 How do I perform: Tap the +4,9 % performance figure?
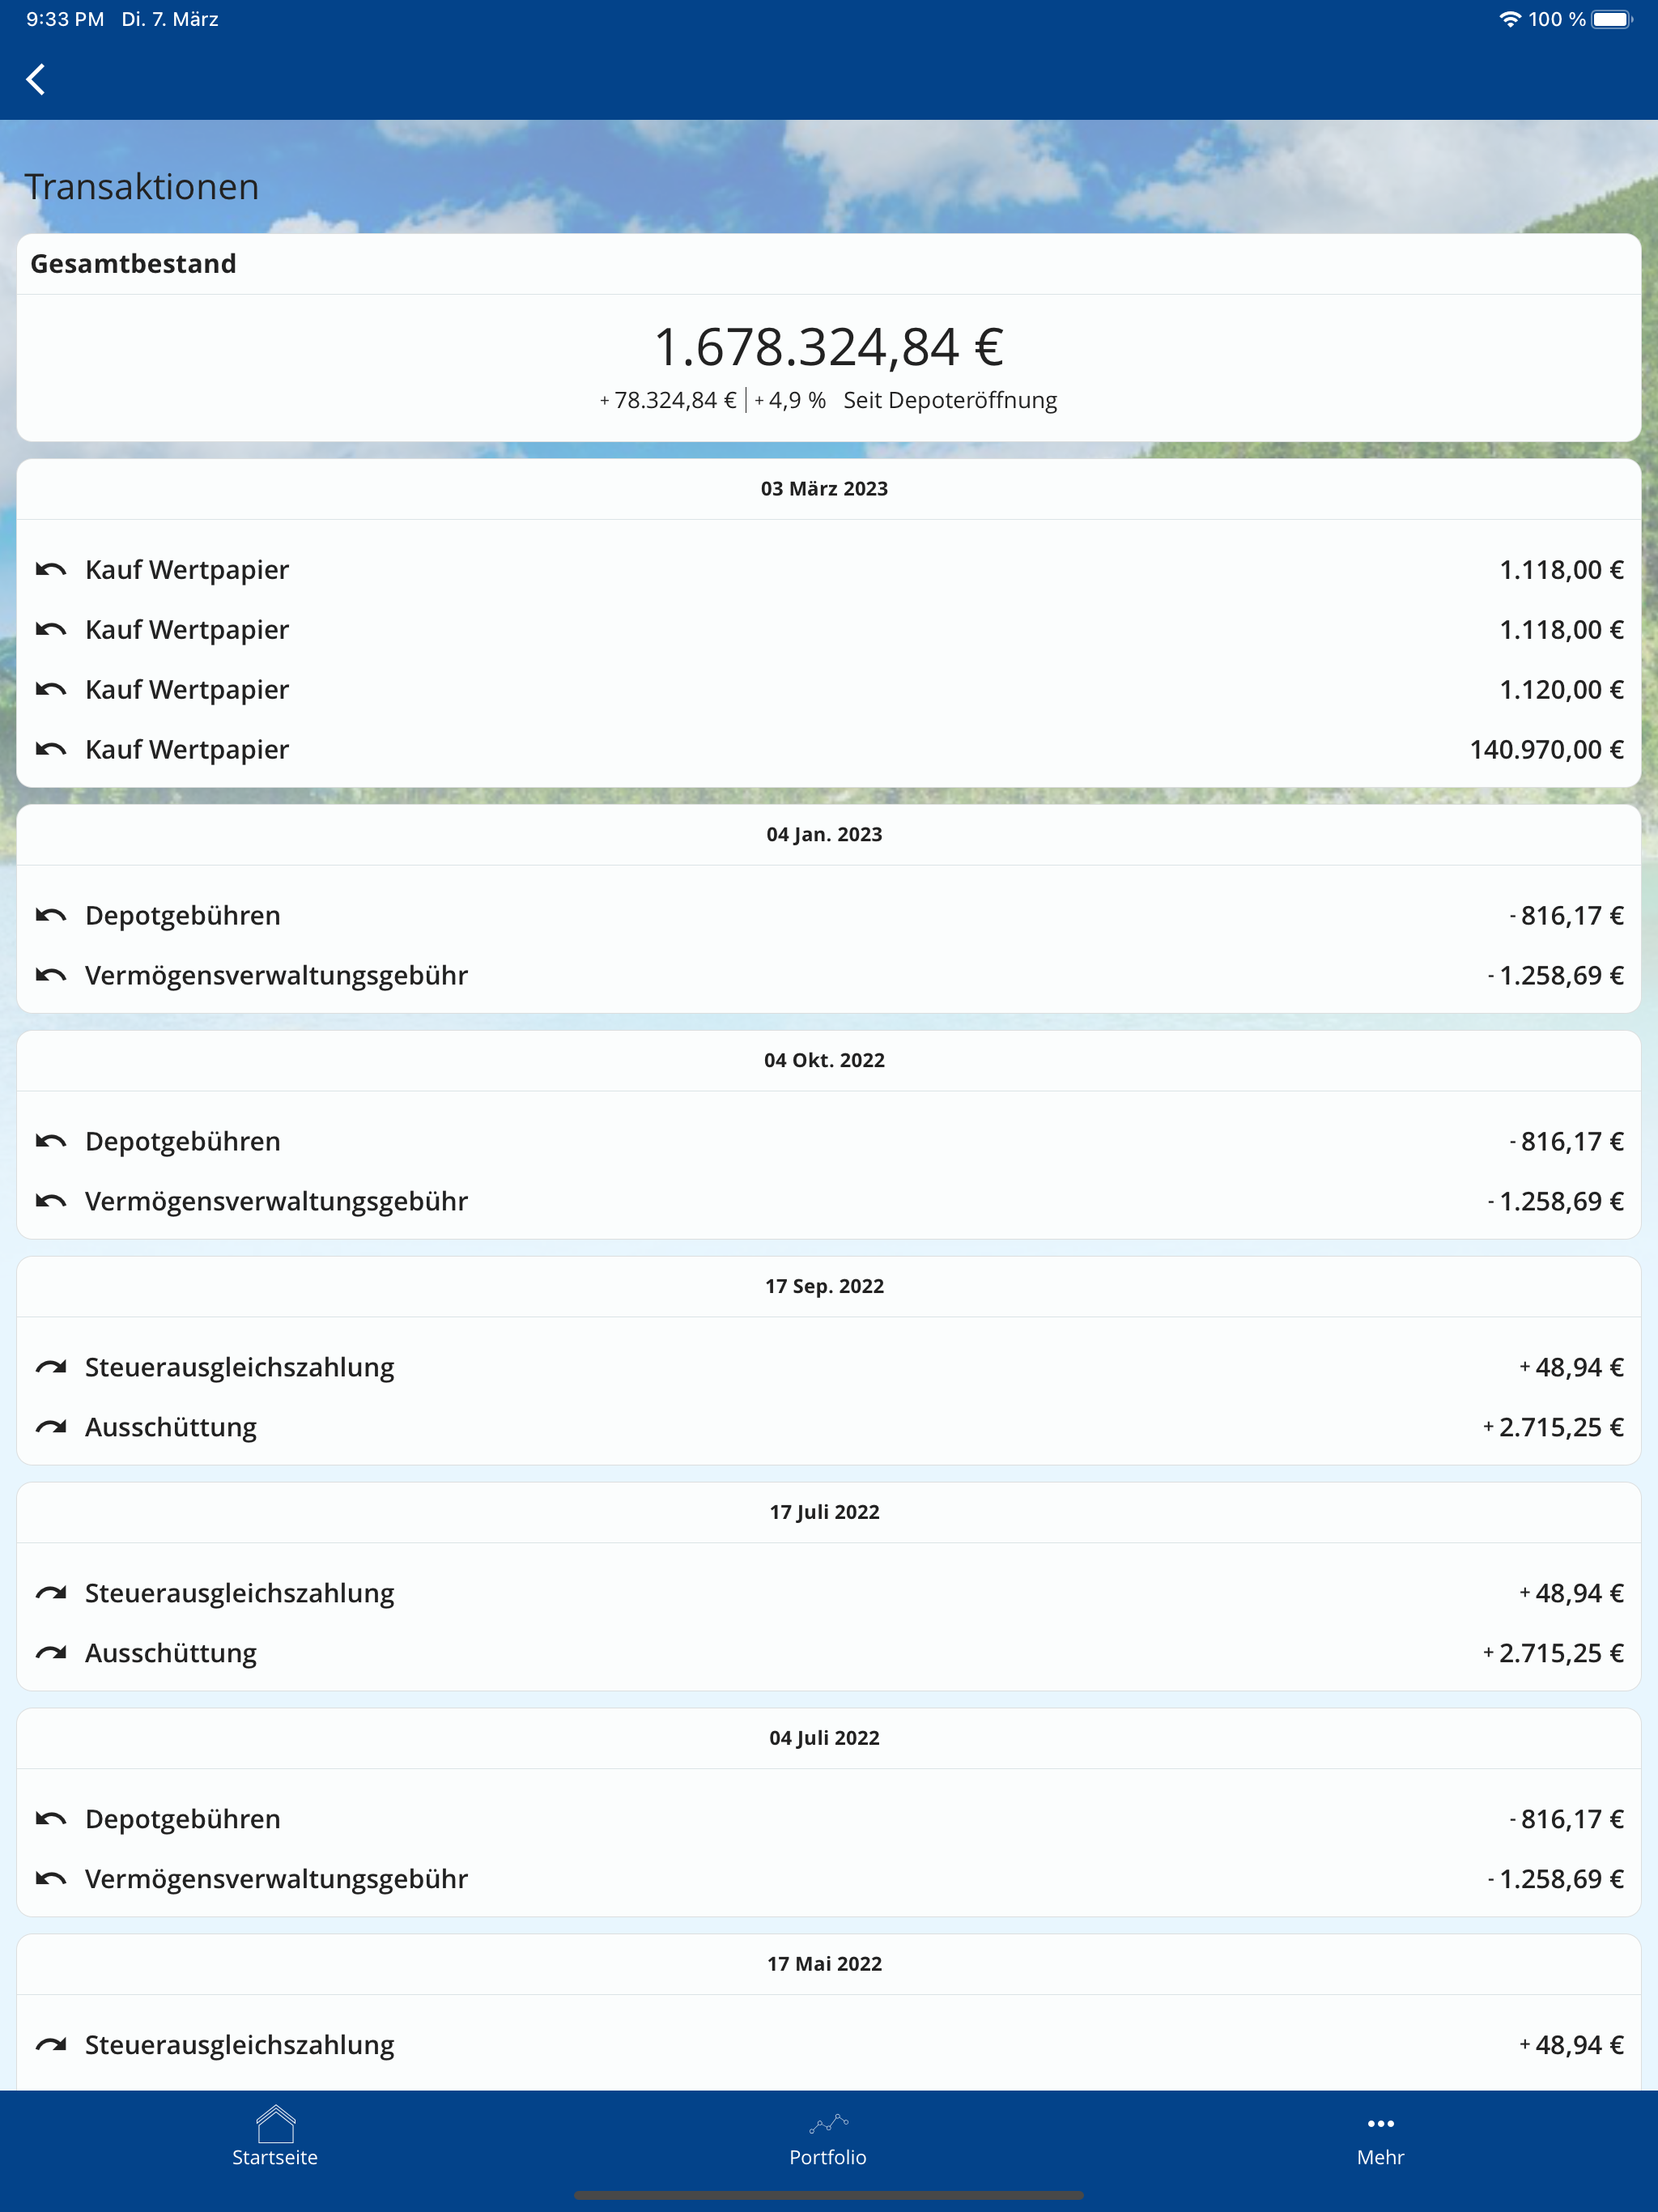790,401
